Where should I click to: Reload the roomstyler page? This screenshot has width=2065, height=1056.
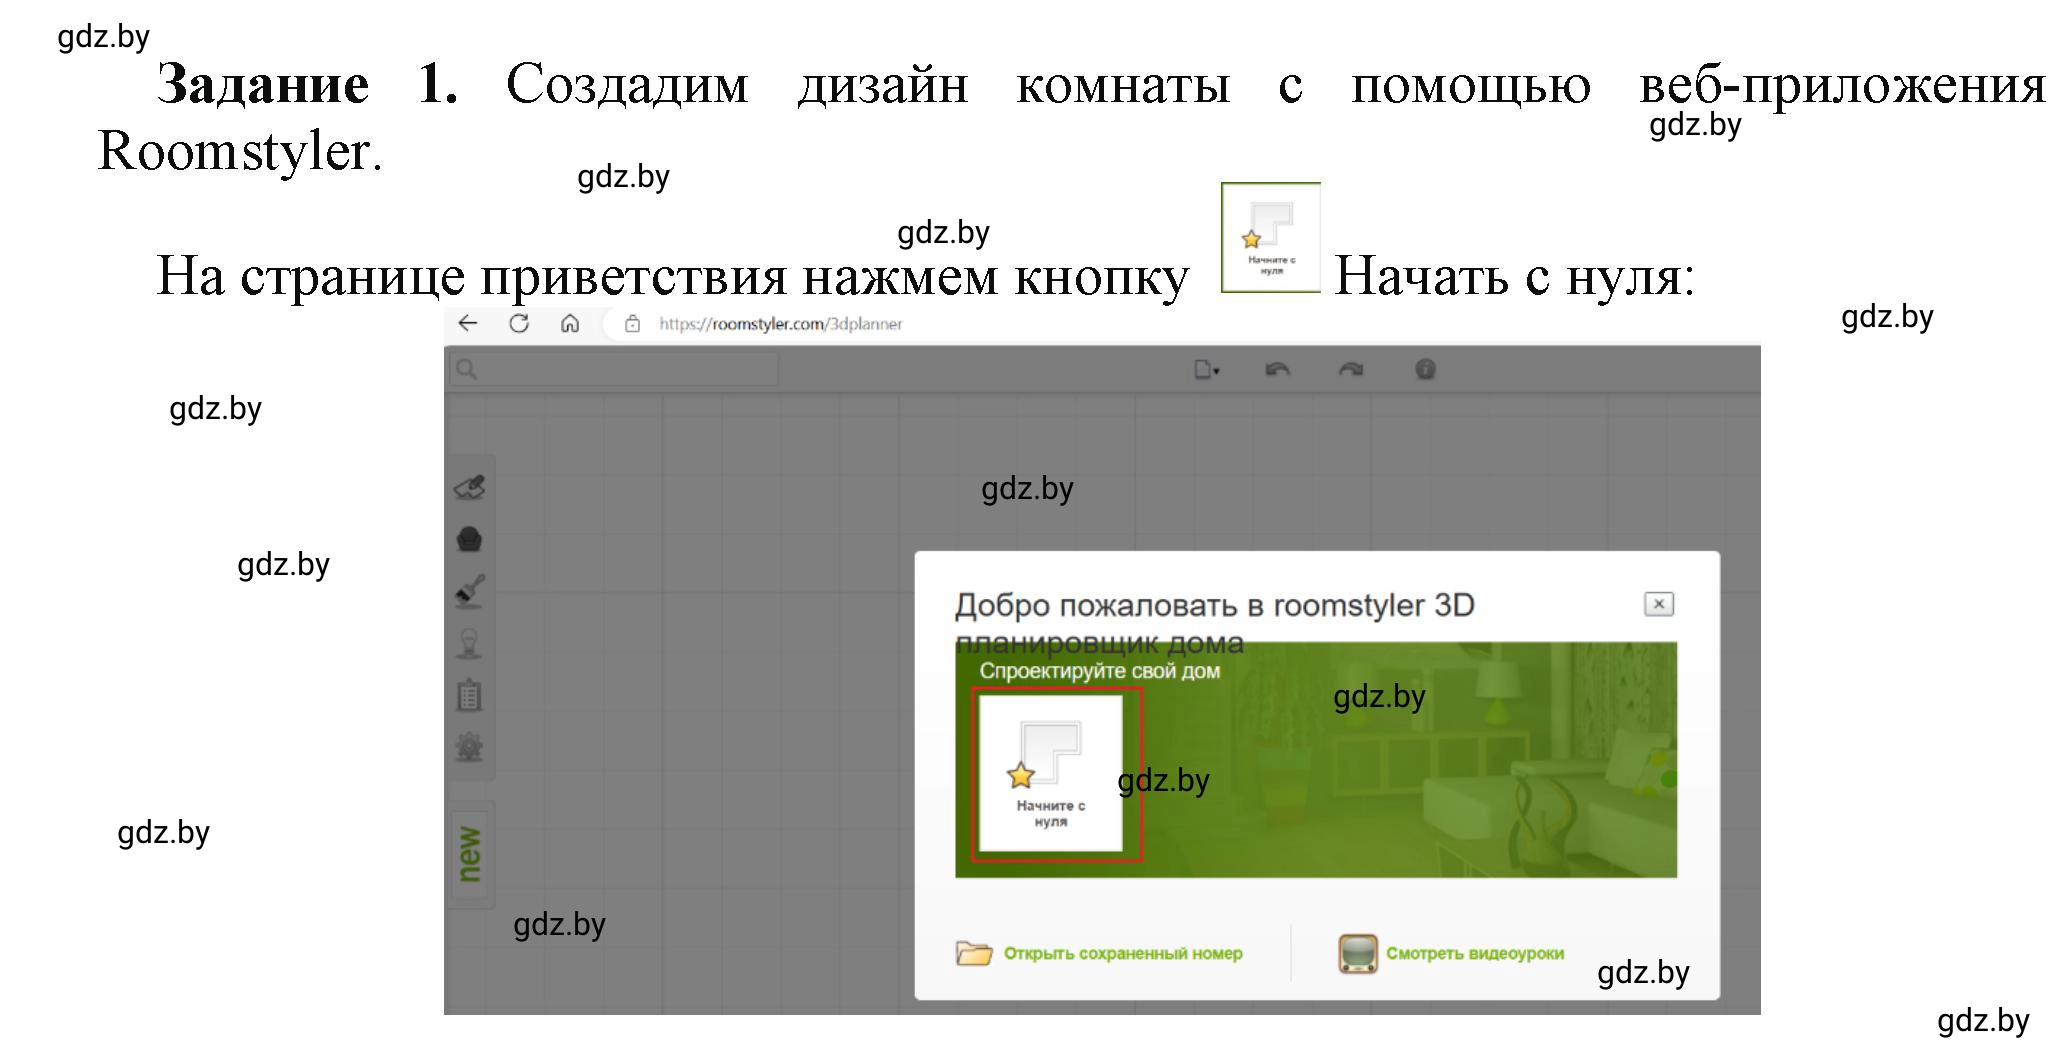click(518, 323)
